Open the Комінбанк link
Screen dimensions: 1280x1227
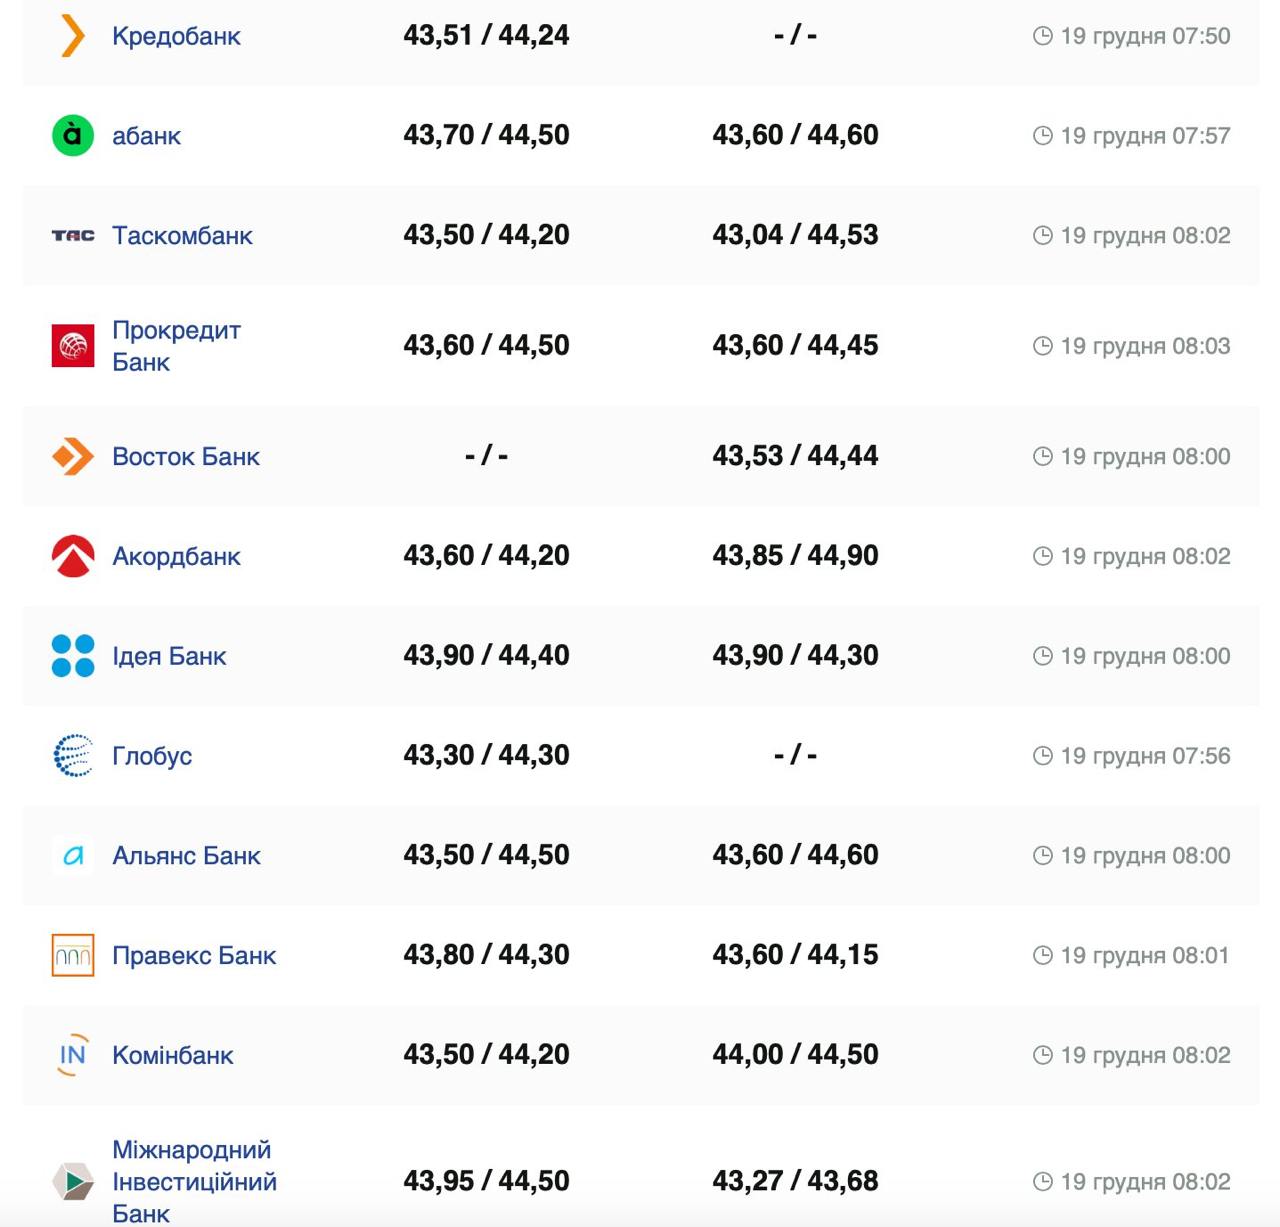click(173, 1055)
